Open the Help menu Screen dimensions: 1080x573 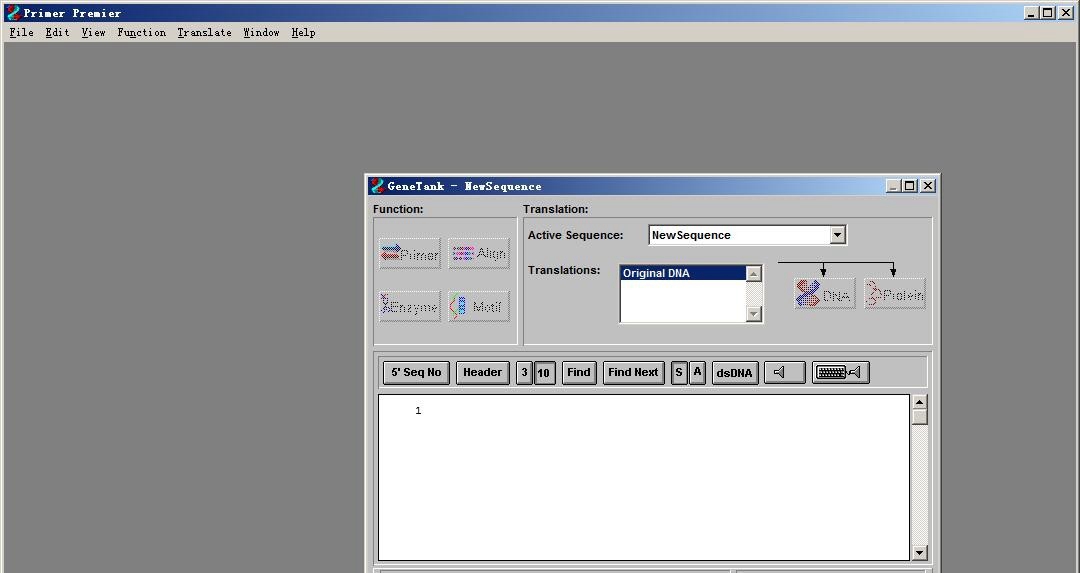[303, 32]
